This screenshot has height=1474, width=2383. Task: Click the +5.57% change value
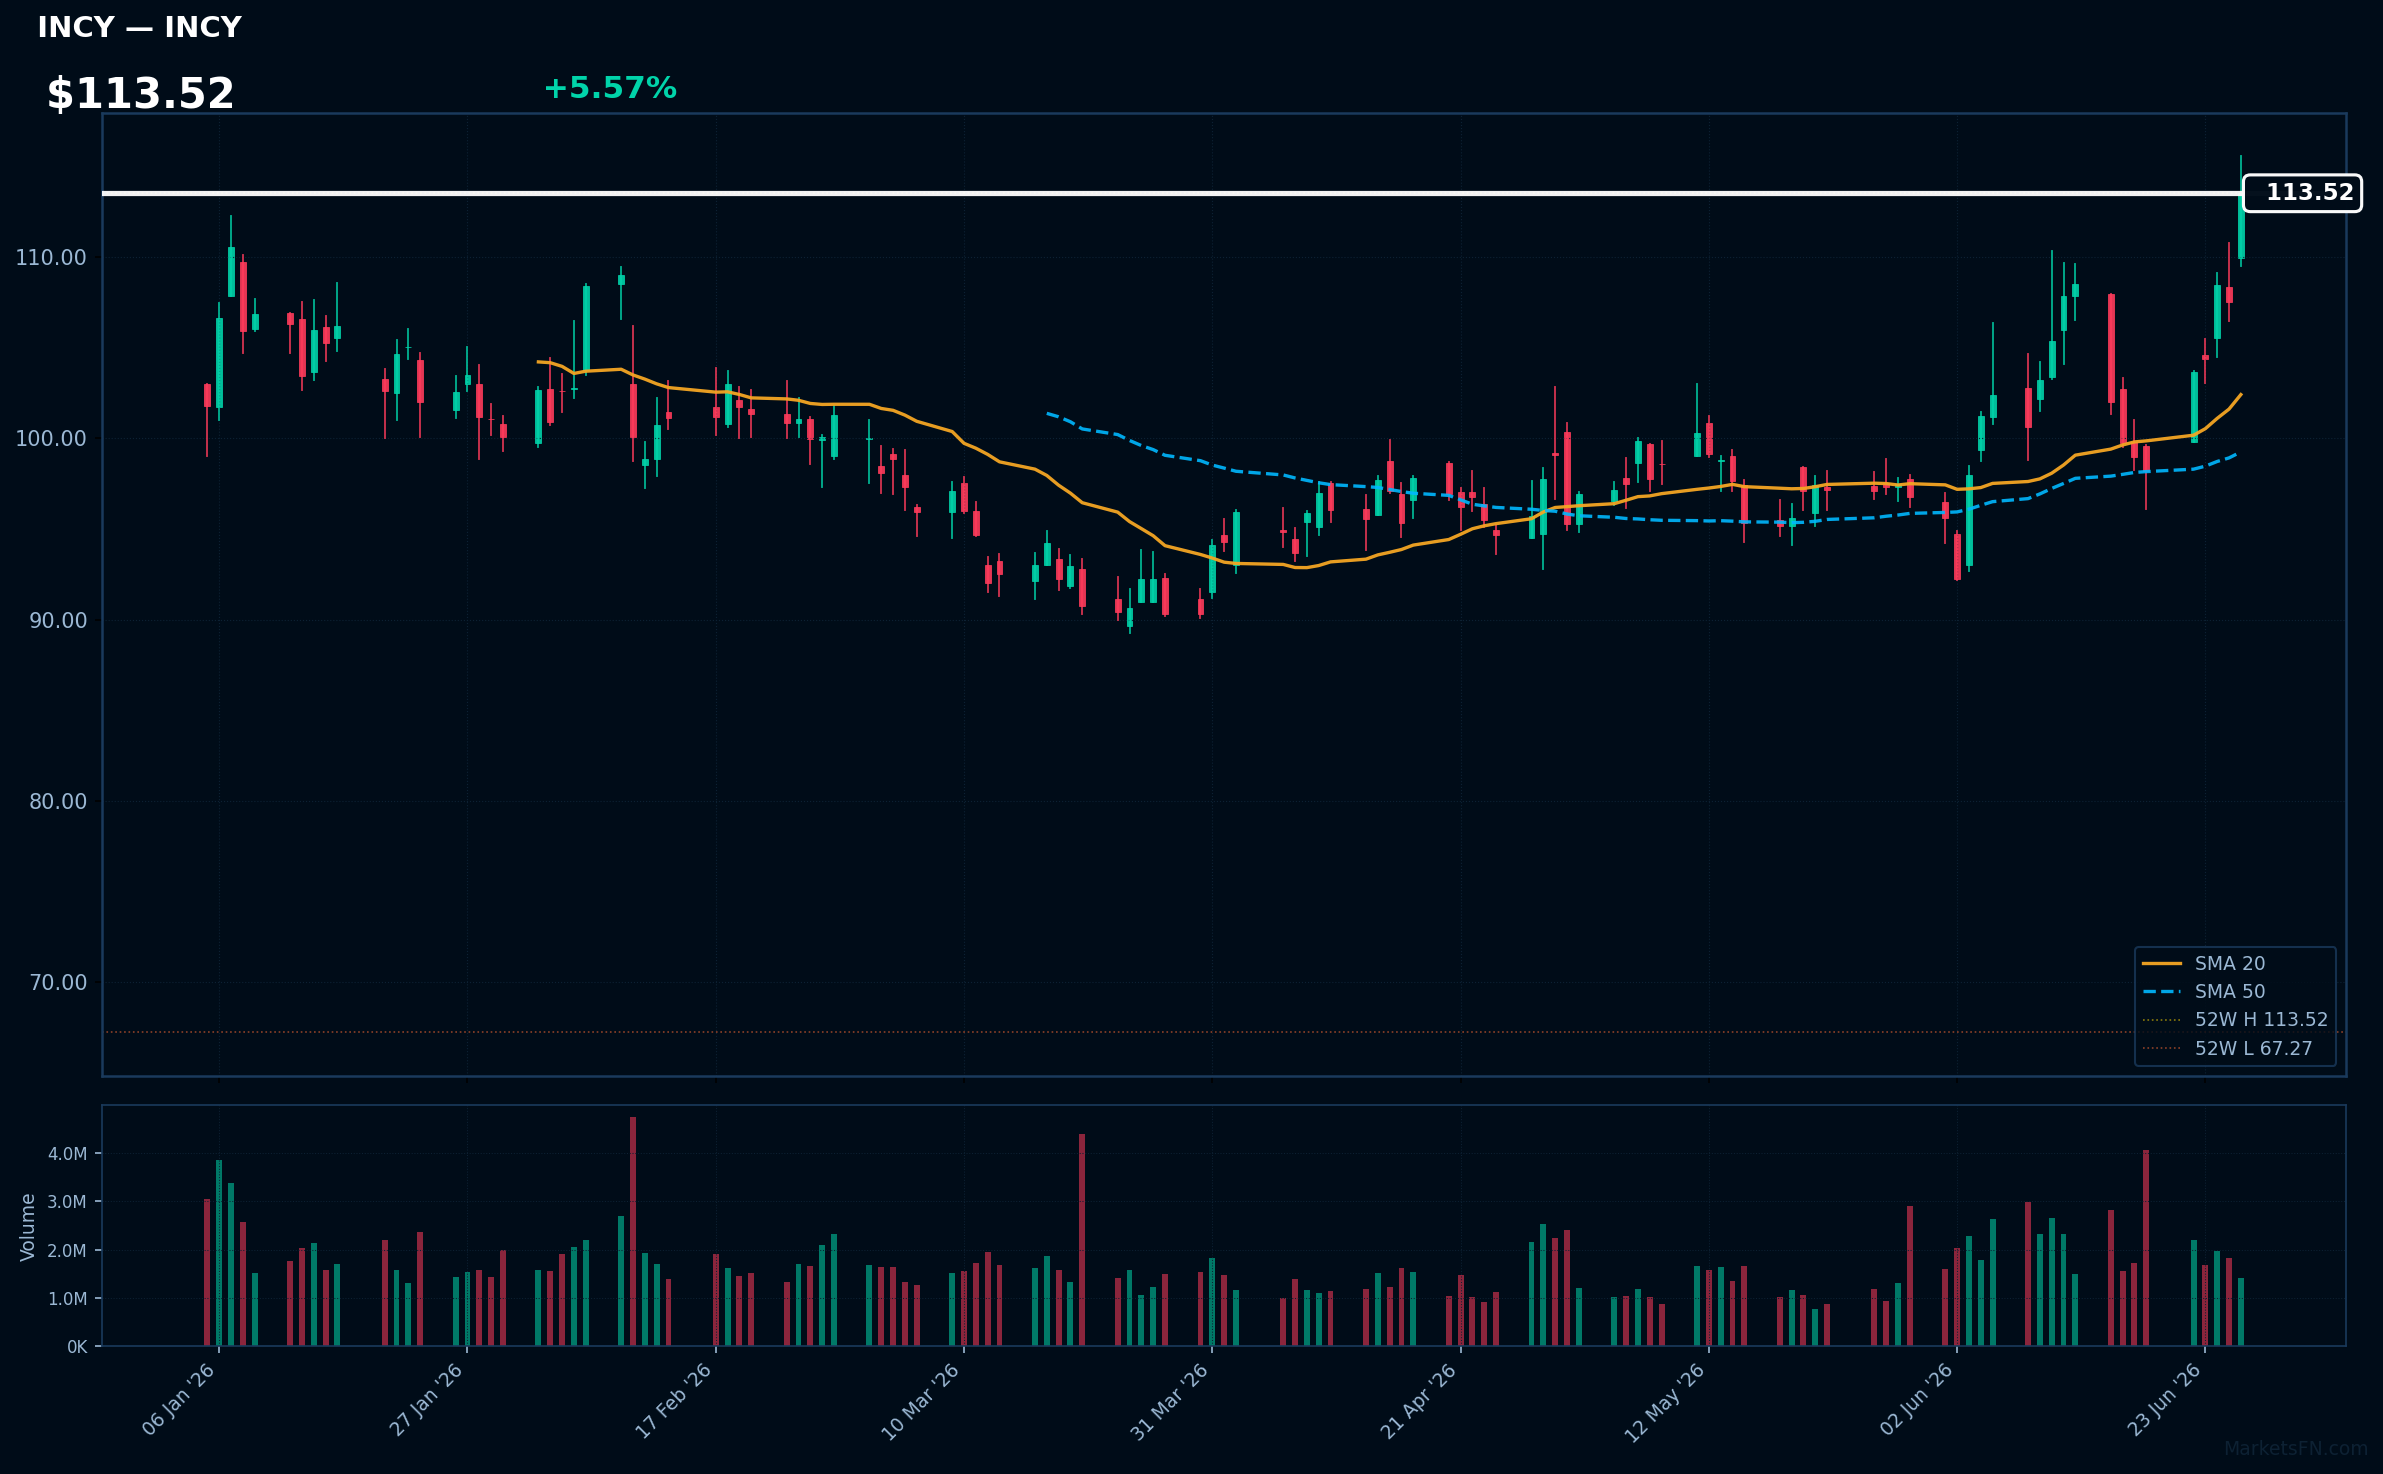pos(610,89)
